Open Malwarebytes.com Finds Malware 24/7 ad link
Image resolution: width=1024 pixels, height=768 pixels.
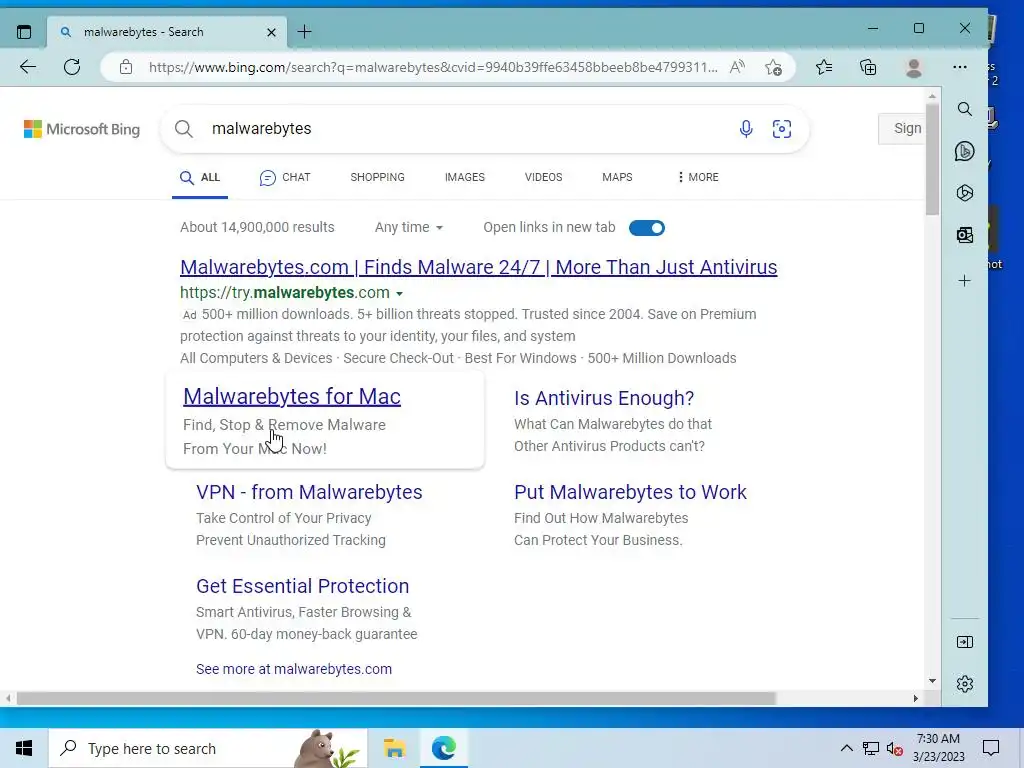pyautogui.click(x=479, y=267)
